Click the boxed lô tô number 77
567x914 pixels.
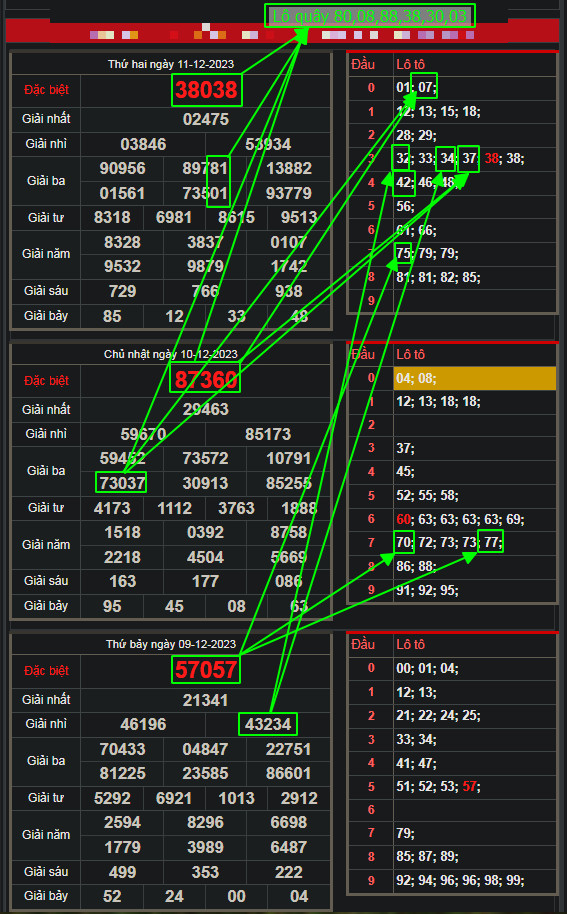click(491, 542)
